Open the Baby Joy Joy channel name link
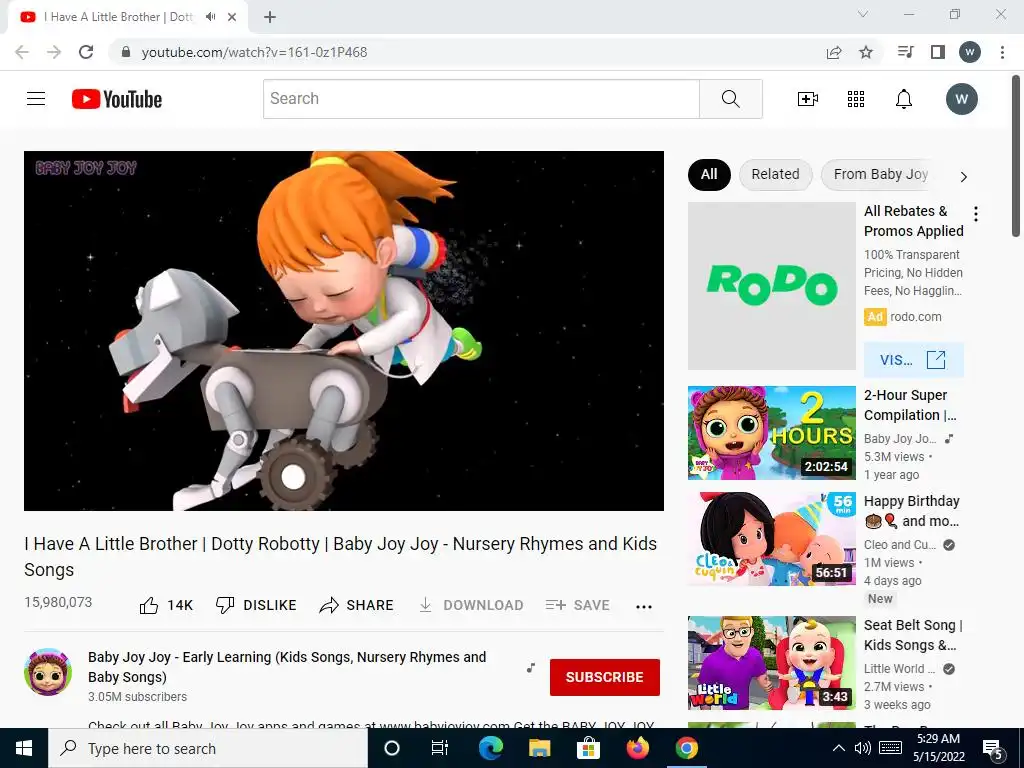This screenshot has height=768, width=1024. [287, 667]
